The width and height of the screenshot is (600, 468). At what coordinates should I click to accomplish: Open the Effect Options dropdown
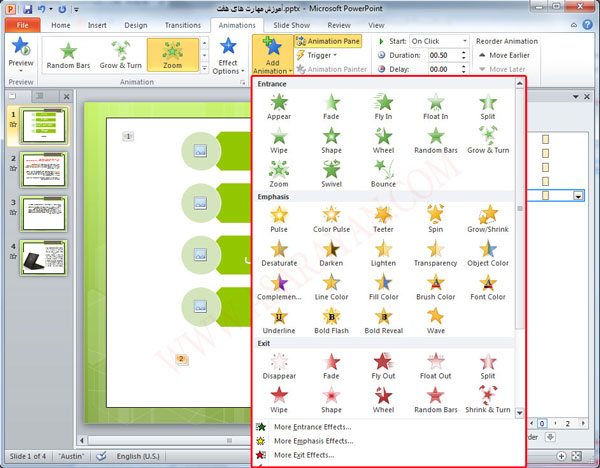tap(227, 57)
